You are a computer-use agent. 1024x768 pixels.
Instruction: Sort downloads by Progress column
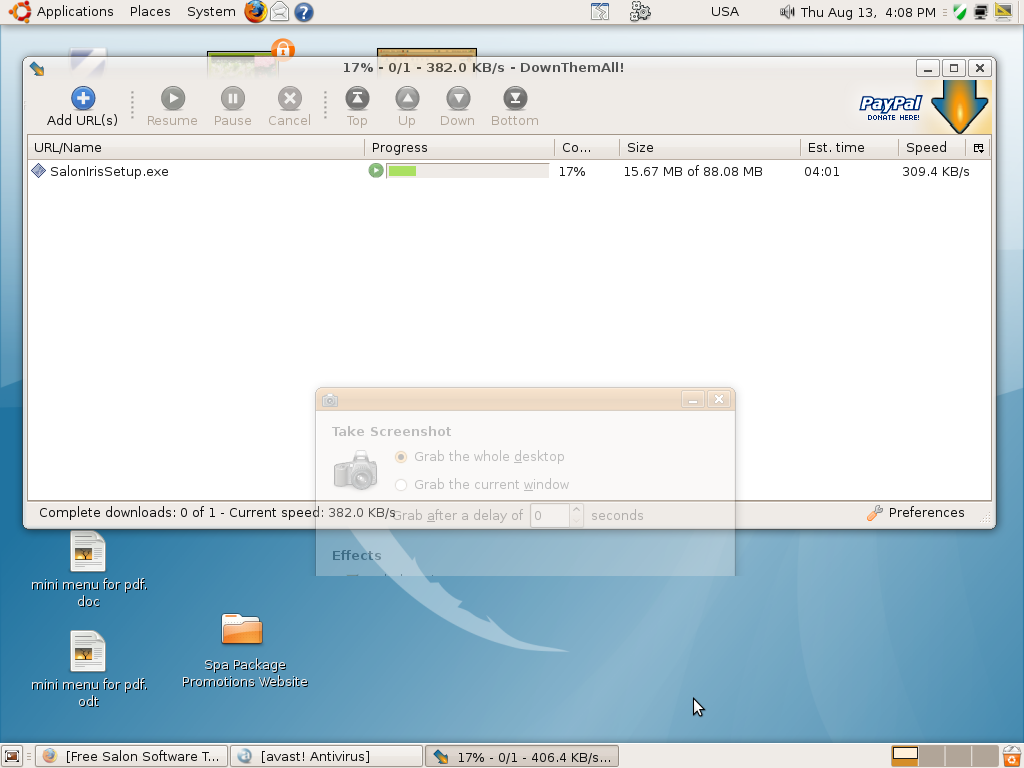coord(460,148)
